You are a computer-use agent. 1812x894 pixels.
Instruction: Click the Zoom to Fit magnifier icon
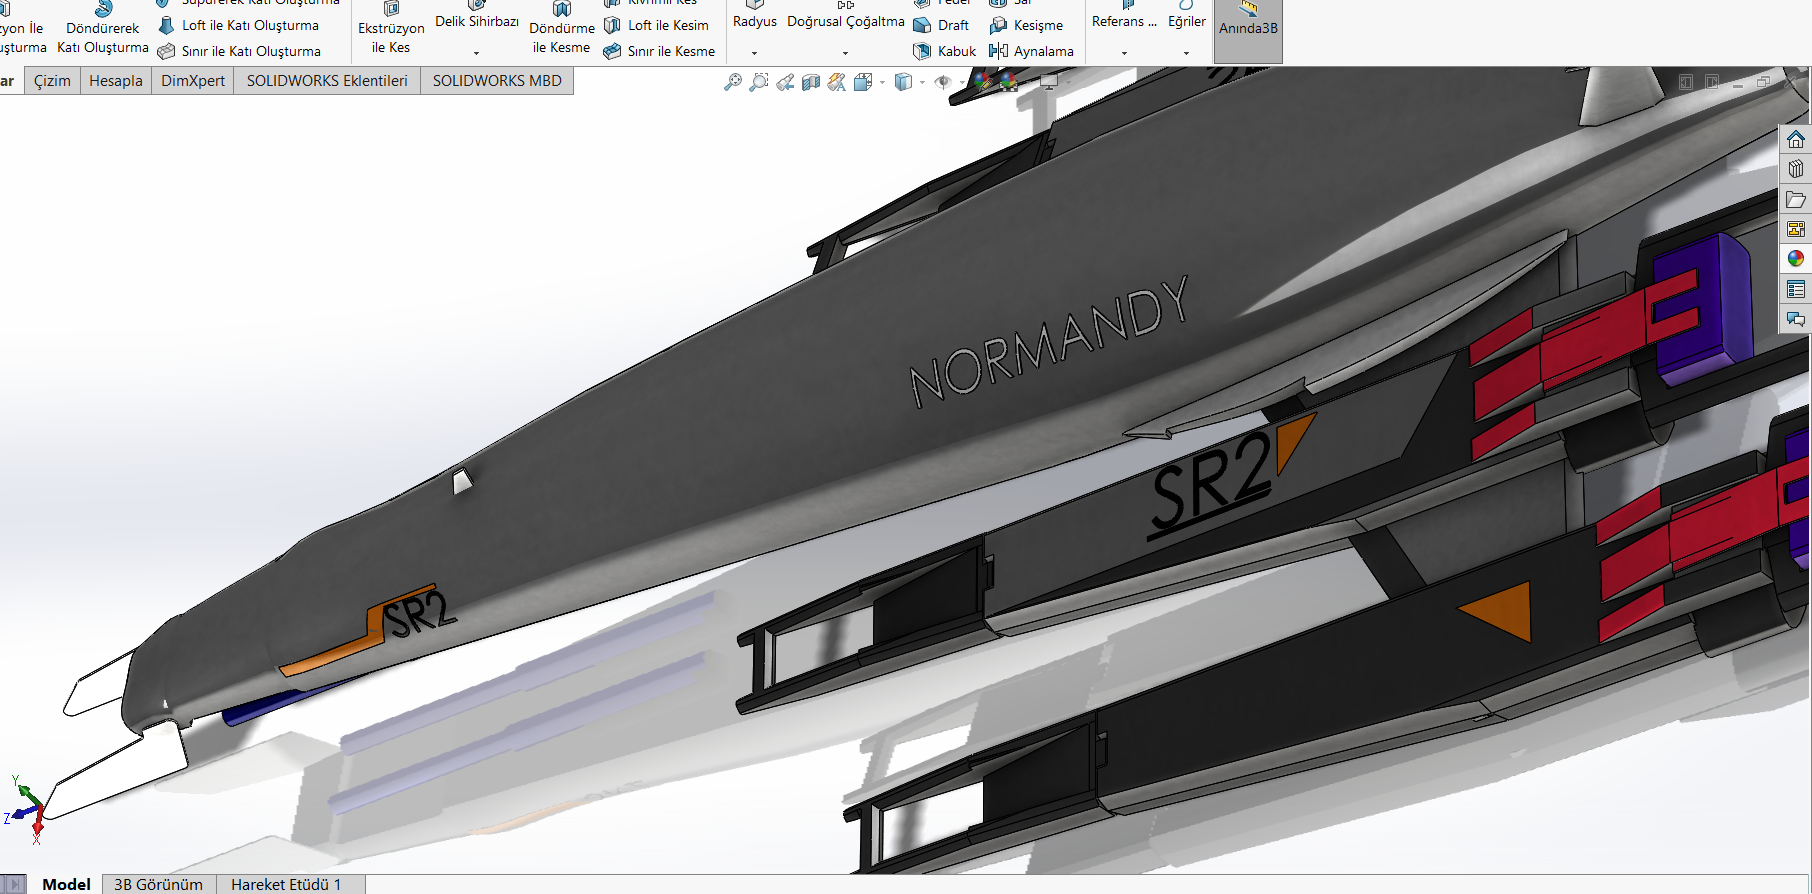[733, 82]
